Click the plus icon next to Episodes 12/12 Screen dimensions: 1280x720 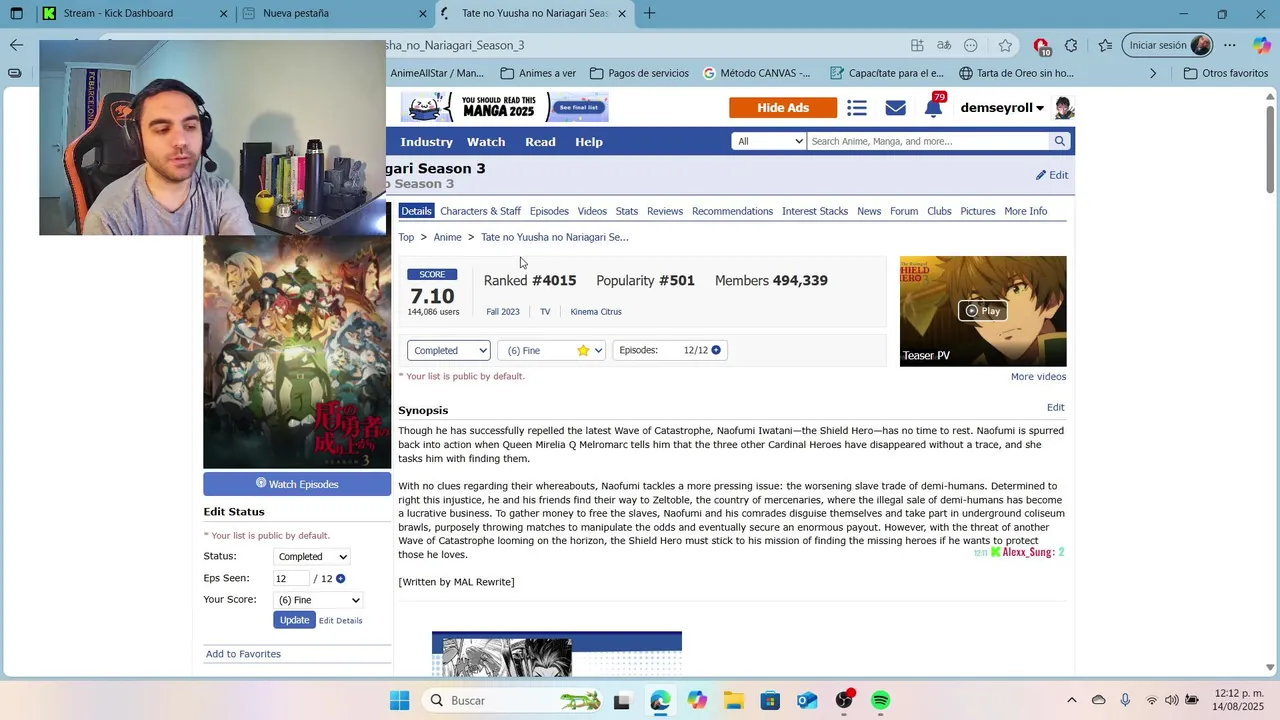(x=716, y=350)
